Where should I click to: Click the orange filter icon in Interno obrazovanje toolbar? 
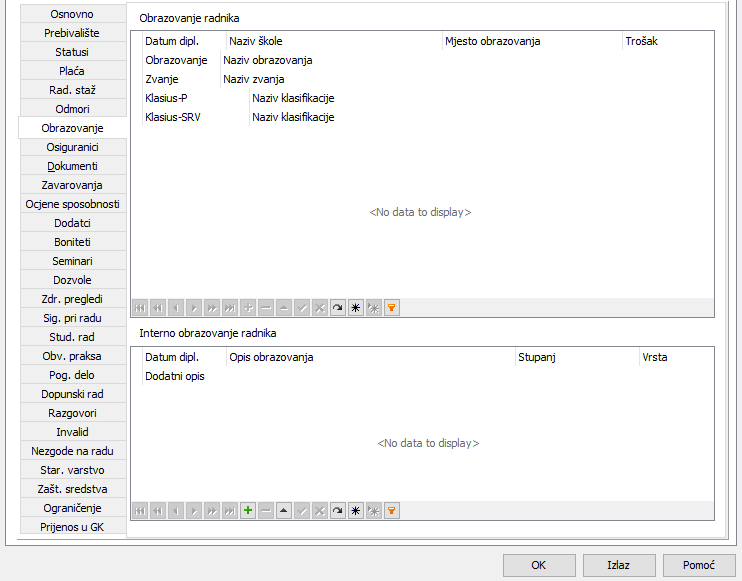392,511
